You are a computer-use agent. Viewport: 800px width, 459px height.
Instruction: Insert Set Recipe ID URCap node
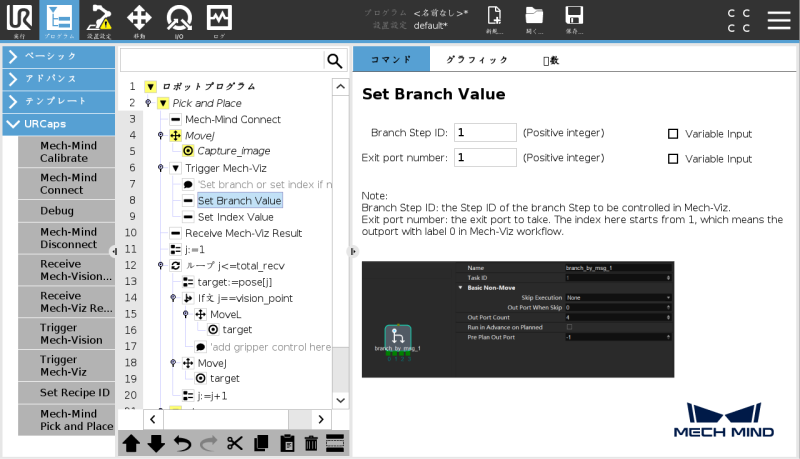click(66, 393)
